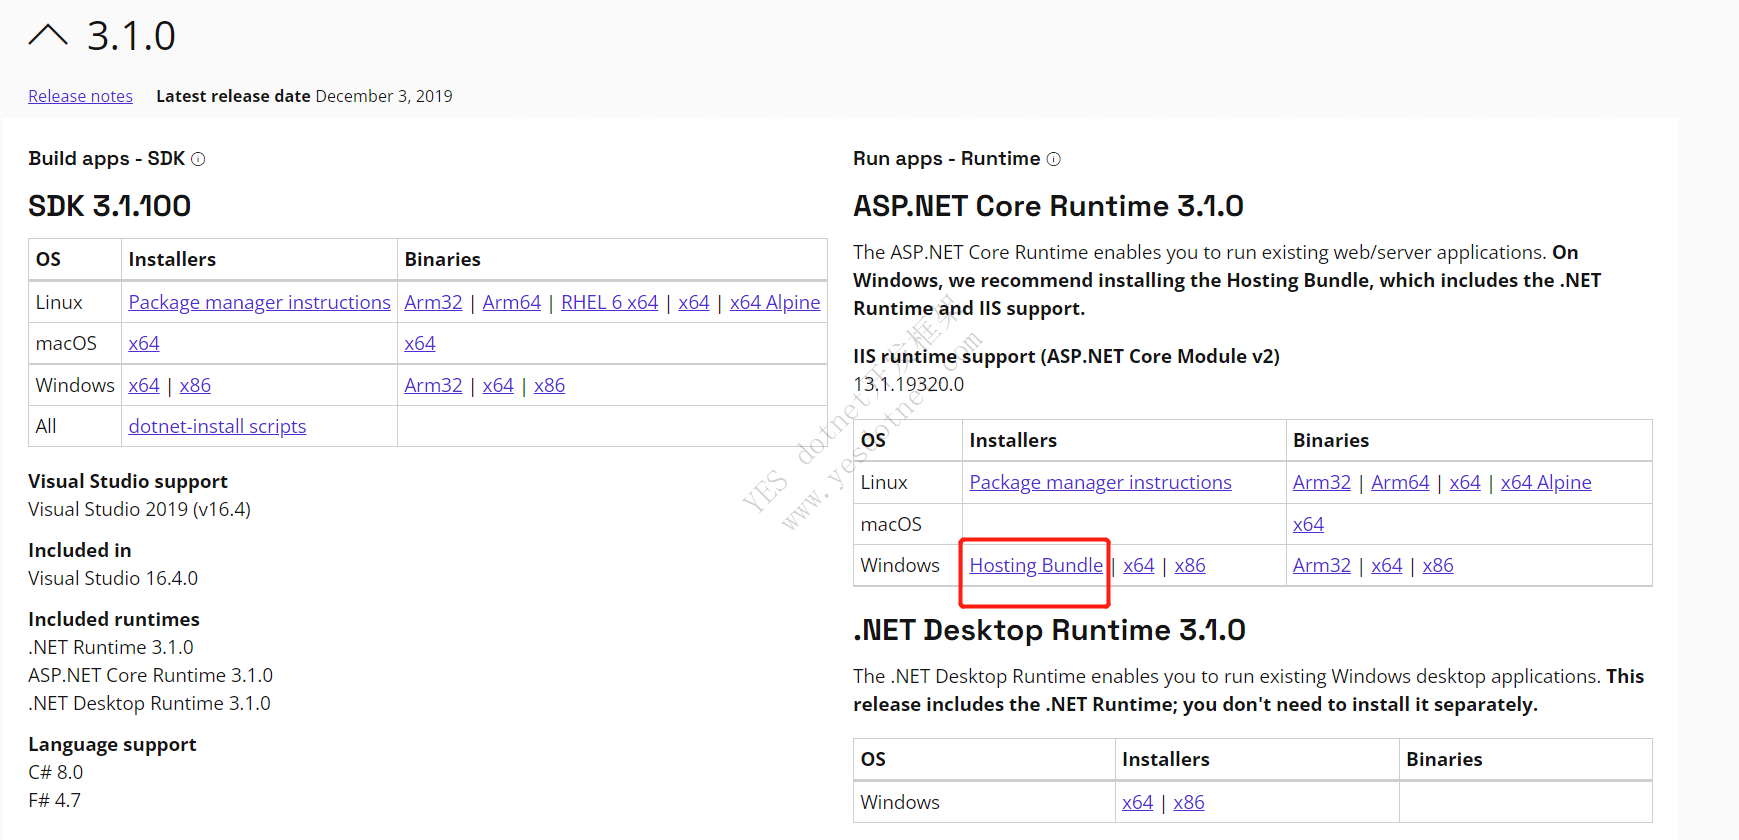Select the F# 4.7 language text
1739x840 pixels.
(x=55, y=800)
